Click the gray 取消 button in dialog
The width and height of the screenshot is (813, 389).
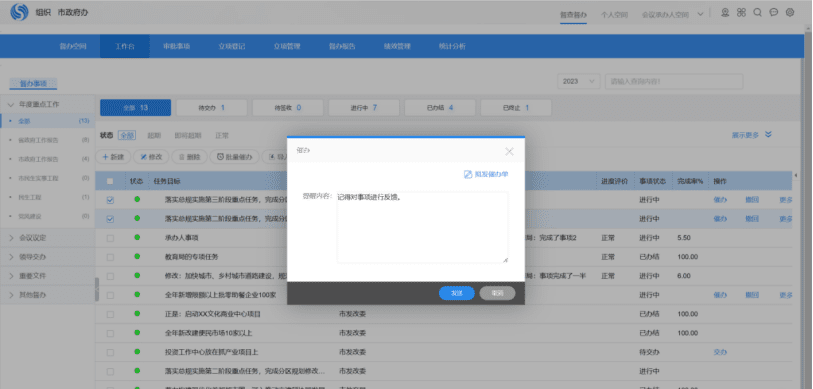497,293
